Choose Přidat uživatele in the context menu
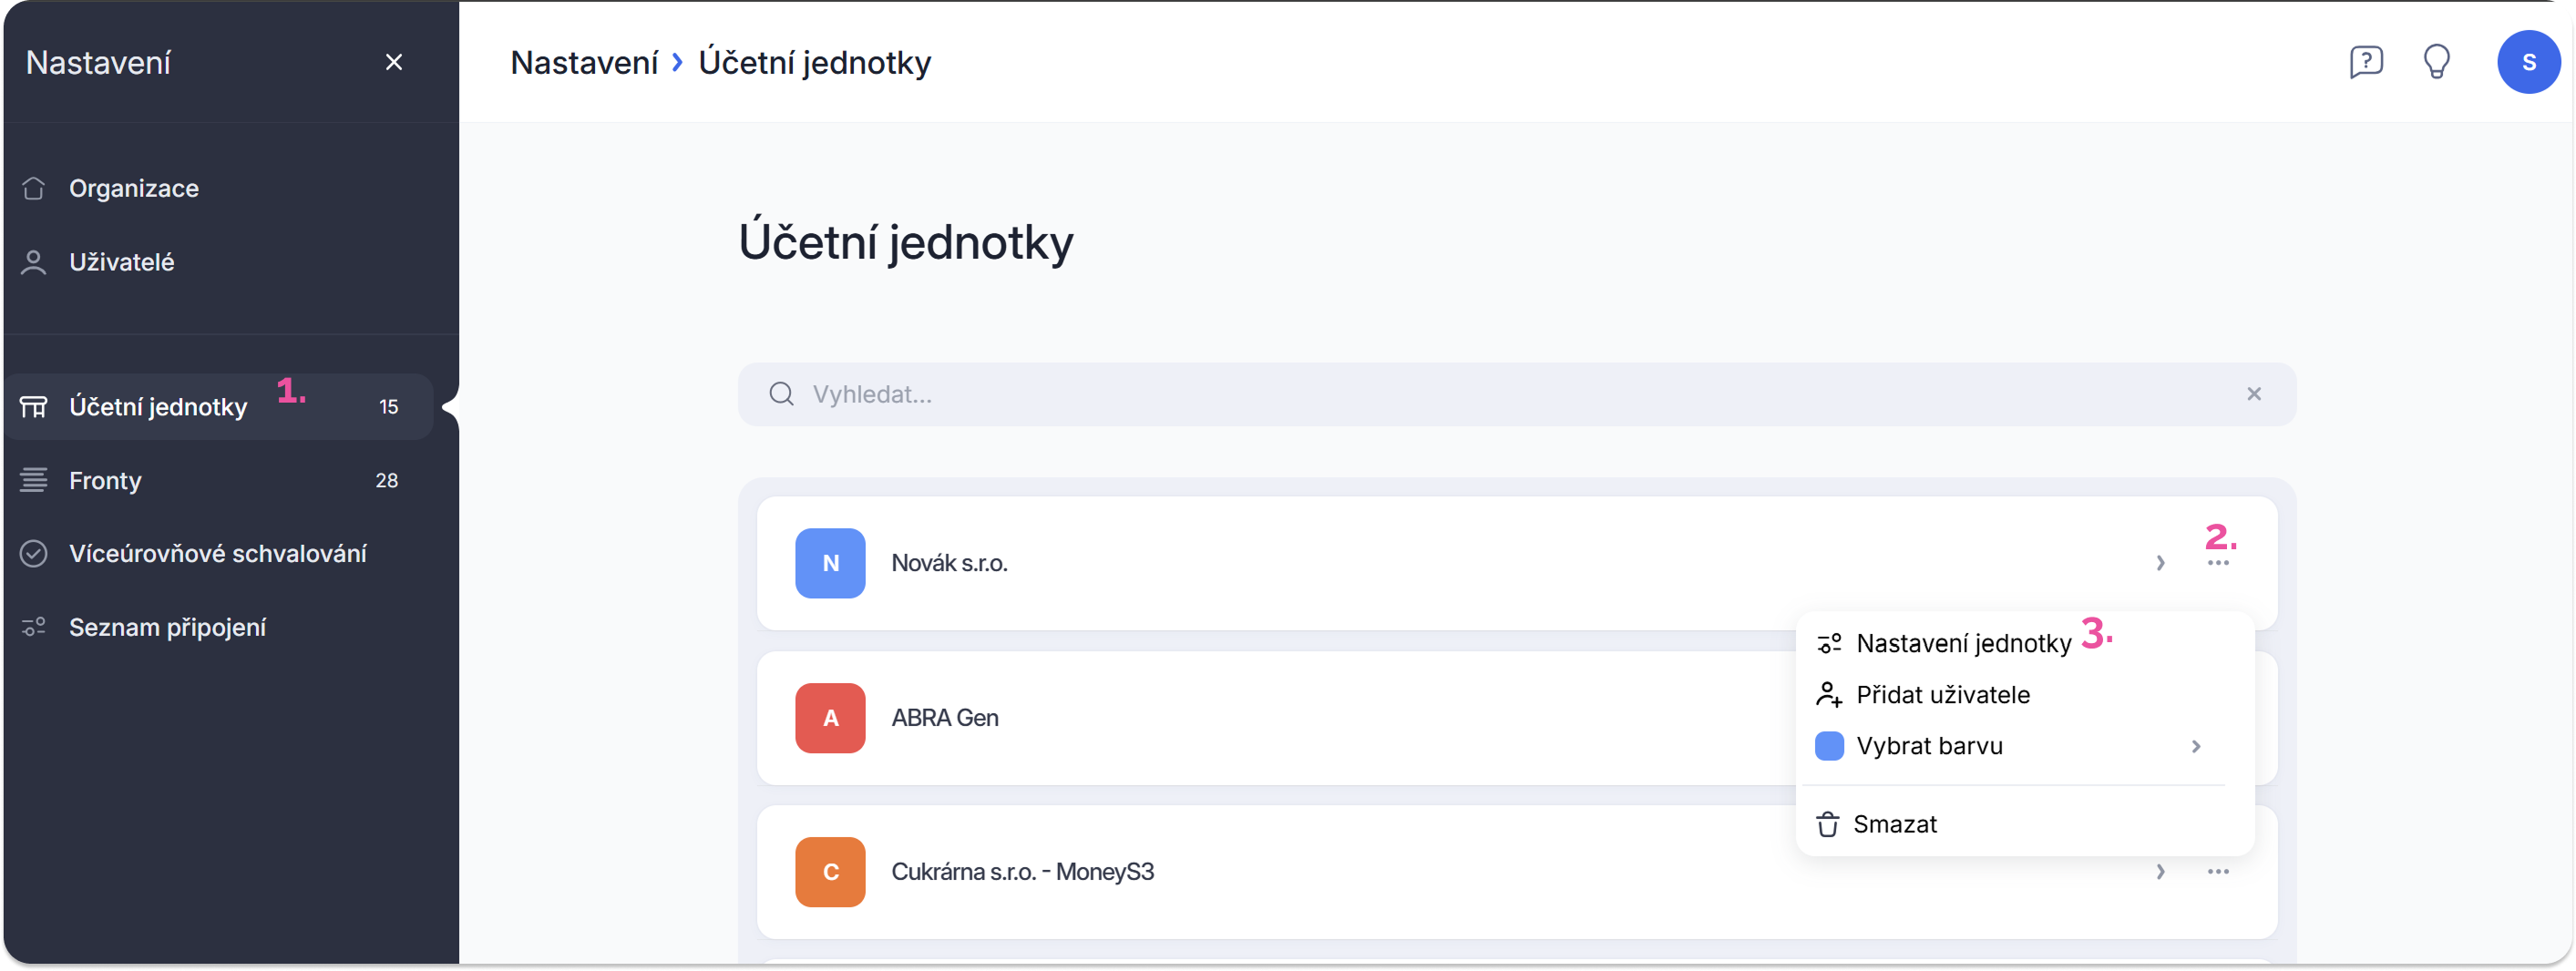2576x971 pixels. (x=1942, y=695)
